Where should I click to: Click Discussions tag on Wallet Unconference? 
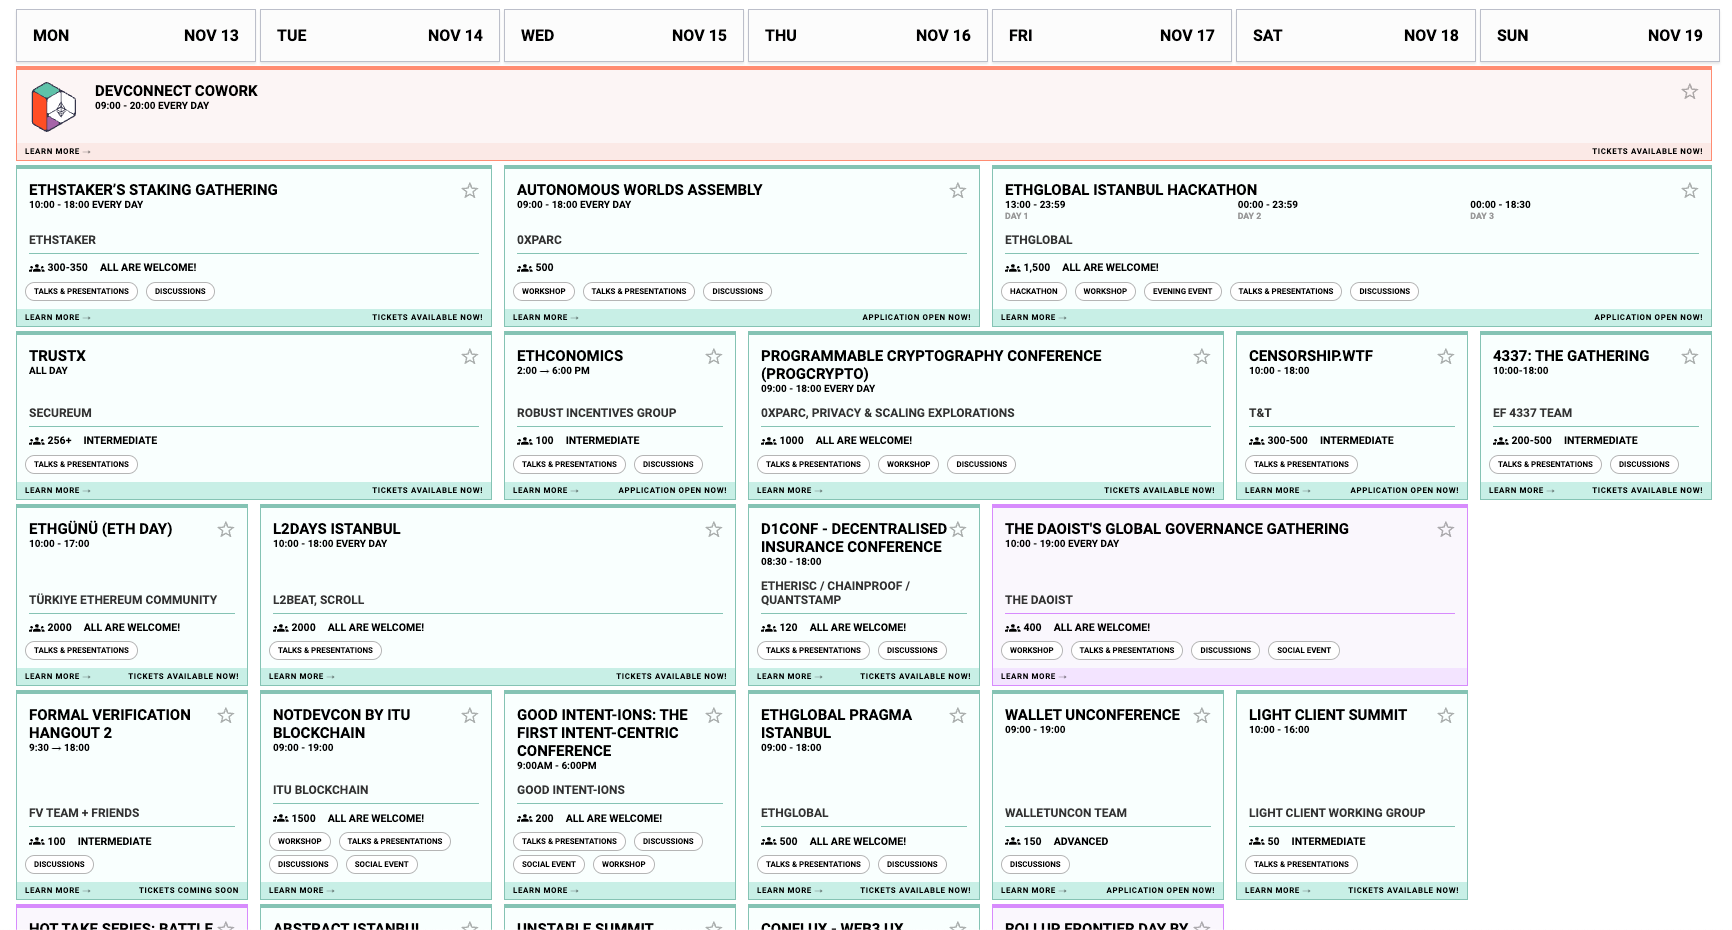point(1035,865)
